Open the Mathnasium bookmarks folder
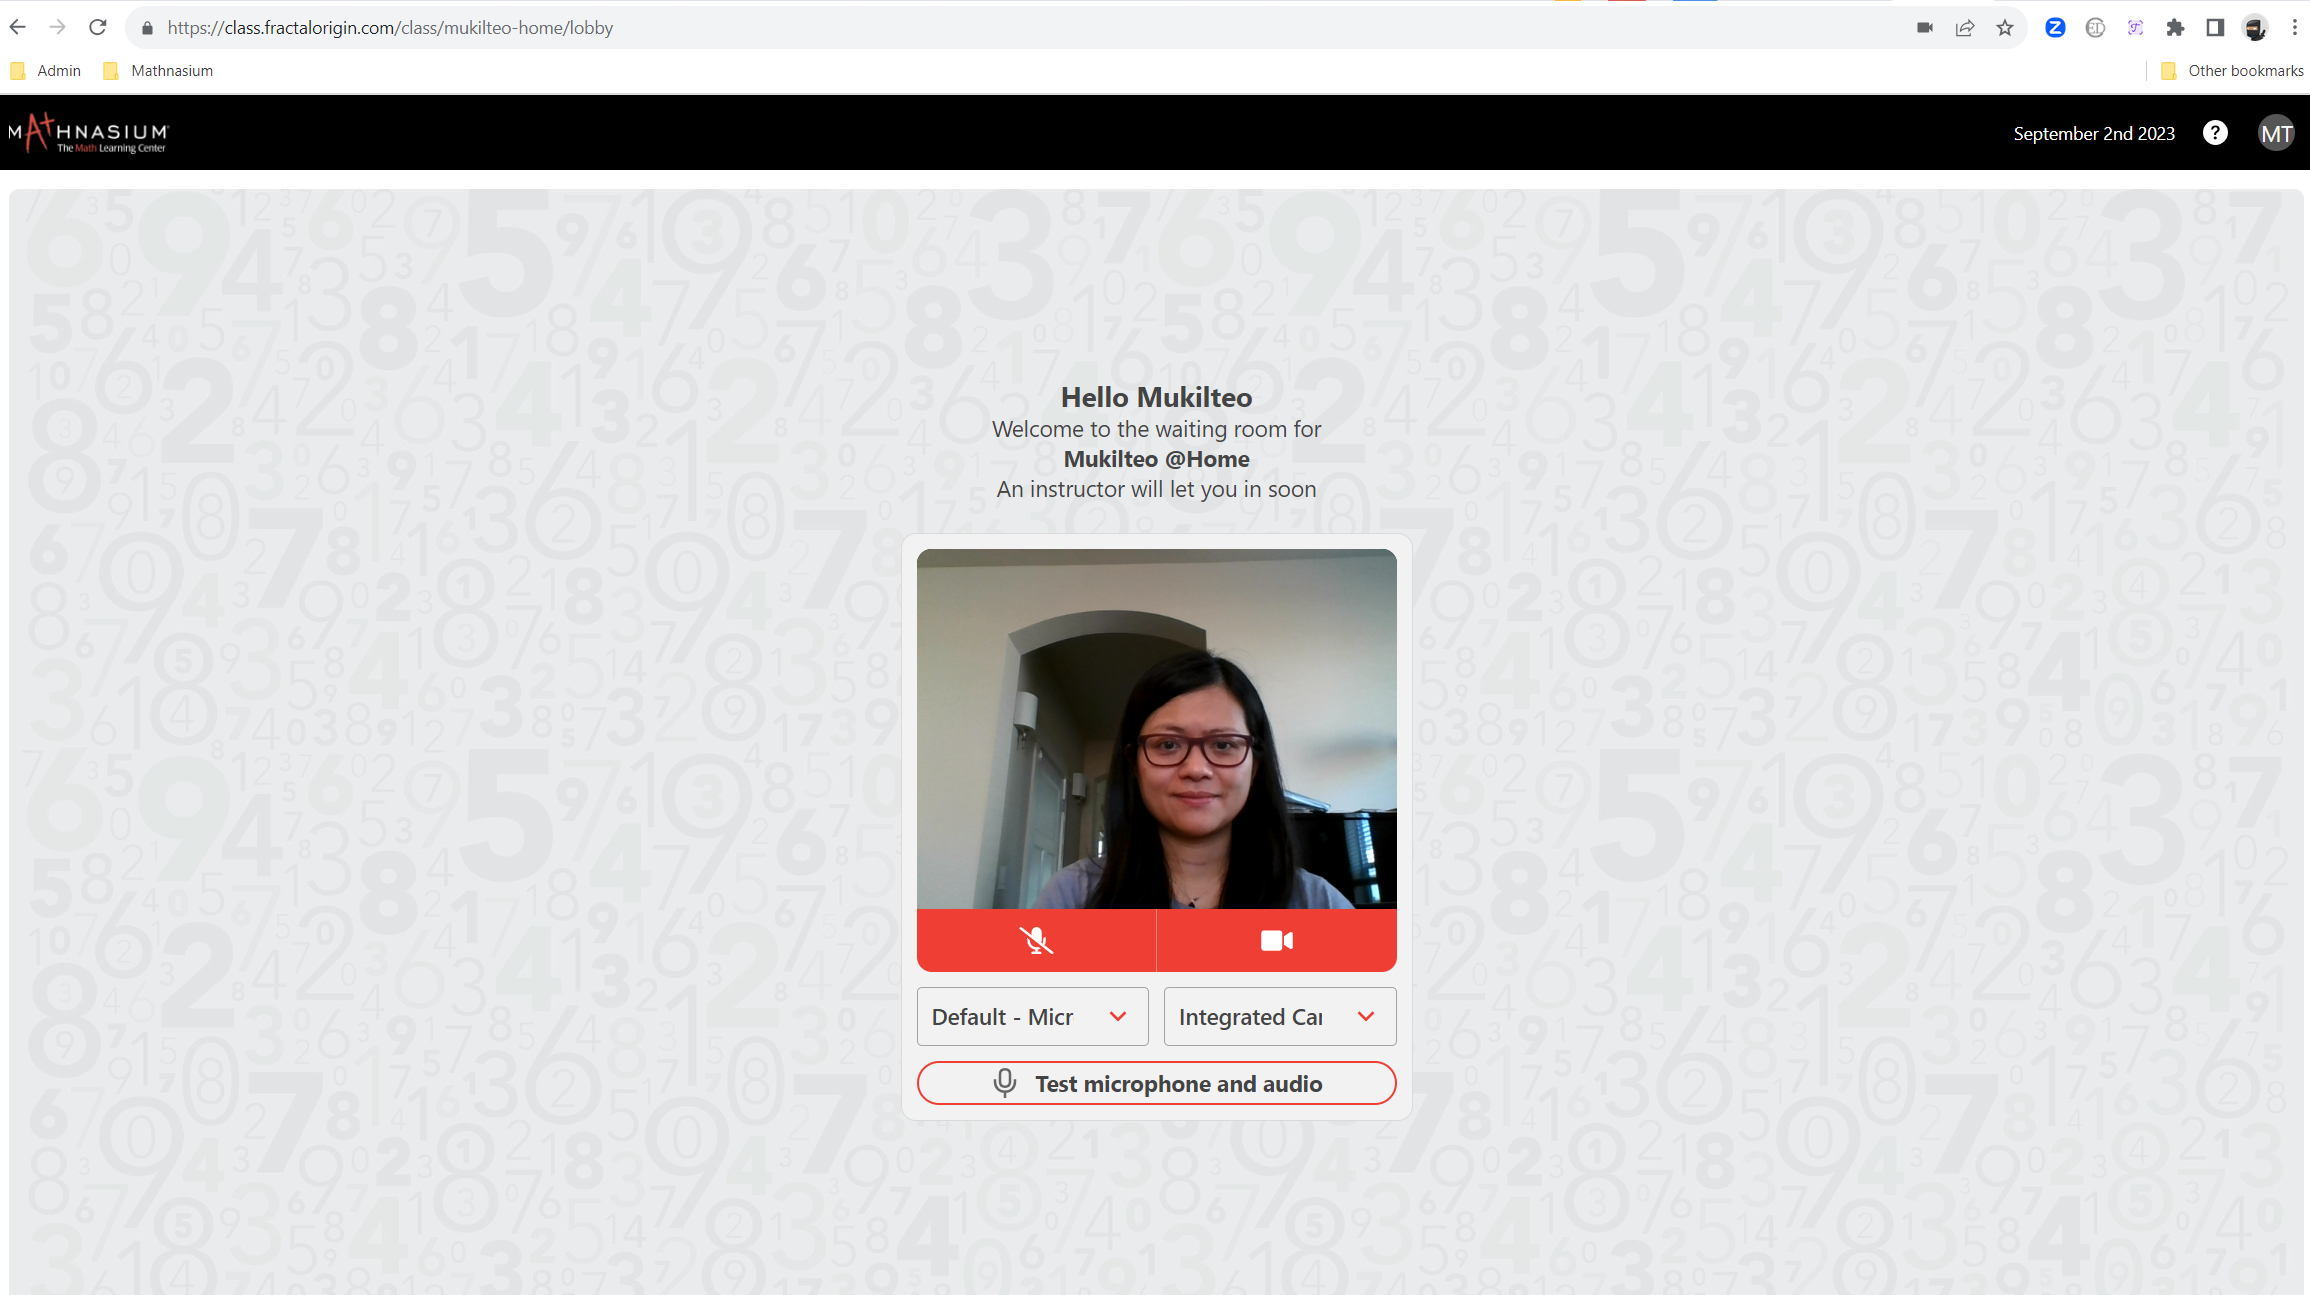The image size is (2310, 1295). [x=158, y=71]
